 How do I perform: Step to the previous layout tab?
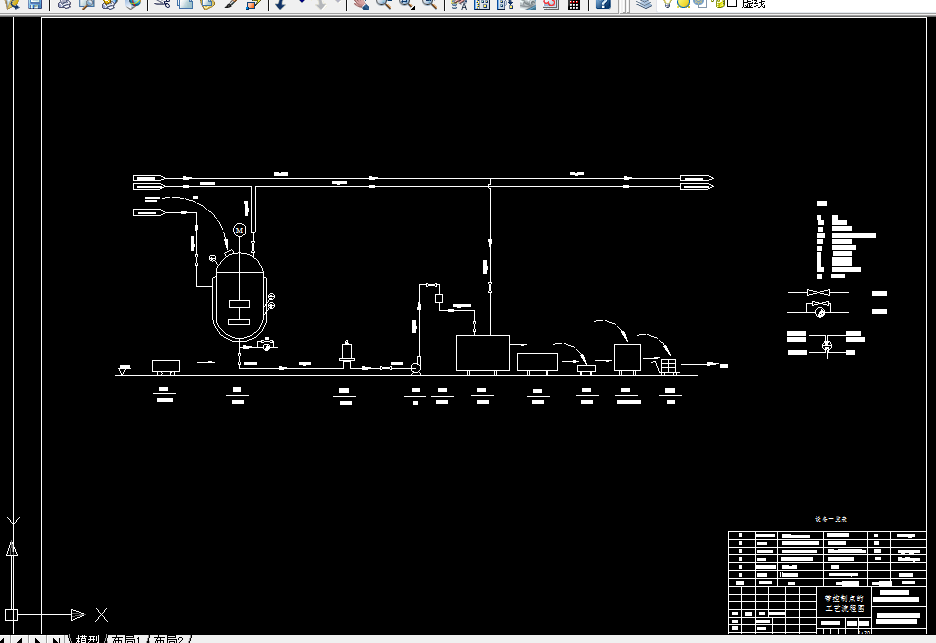point(20,640)
